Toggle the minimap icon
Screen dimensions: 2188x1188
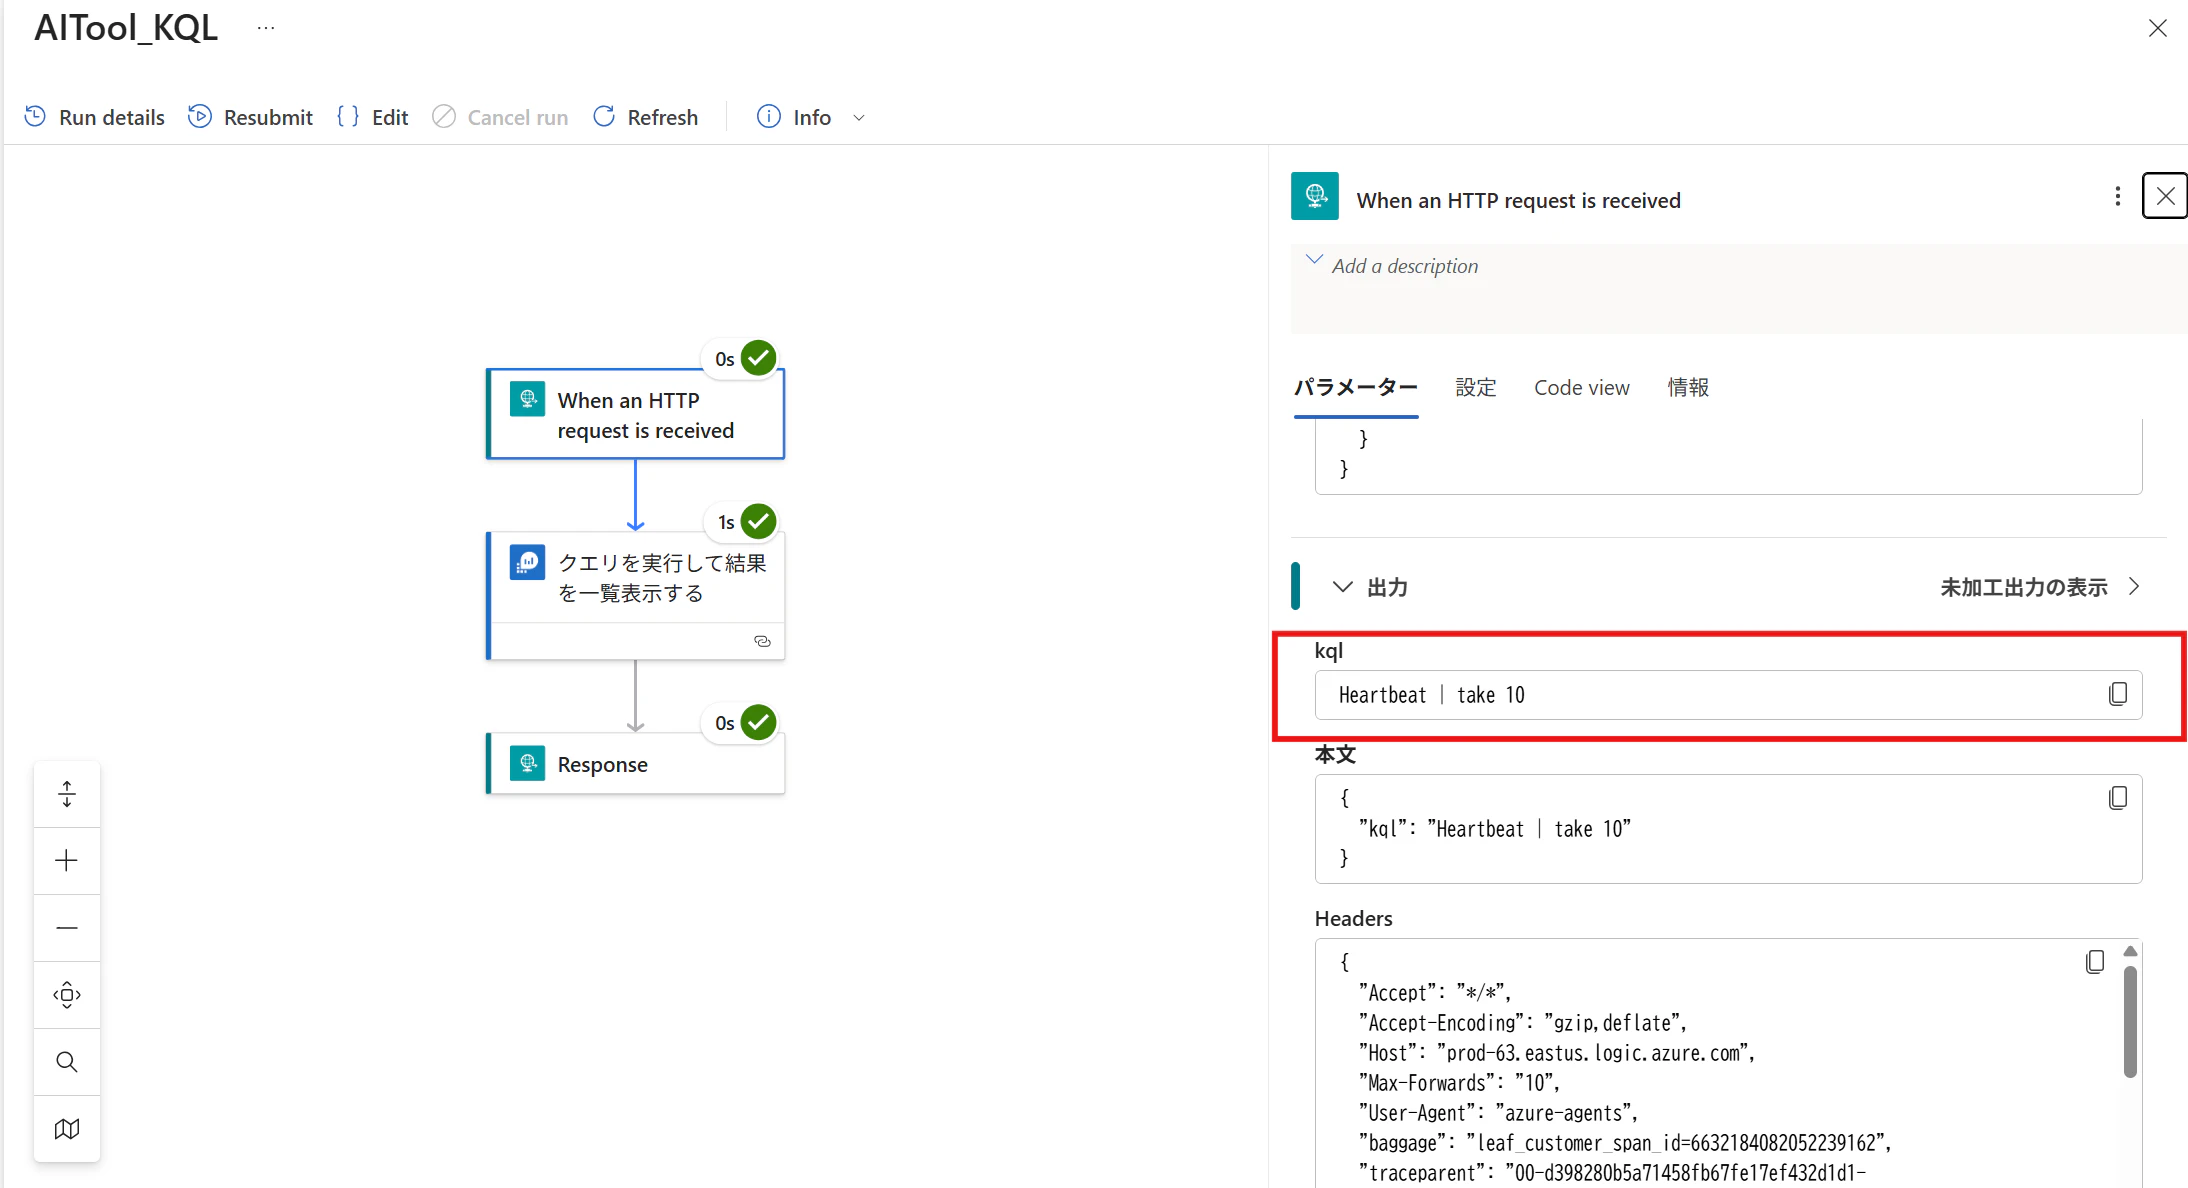pyautogui.click(x=67, y=1129)
